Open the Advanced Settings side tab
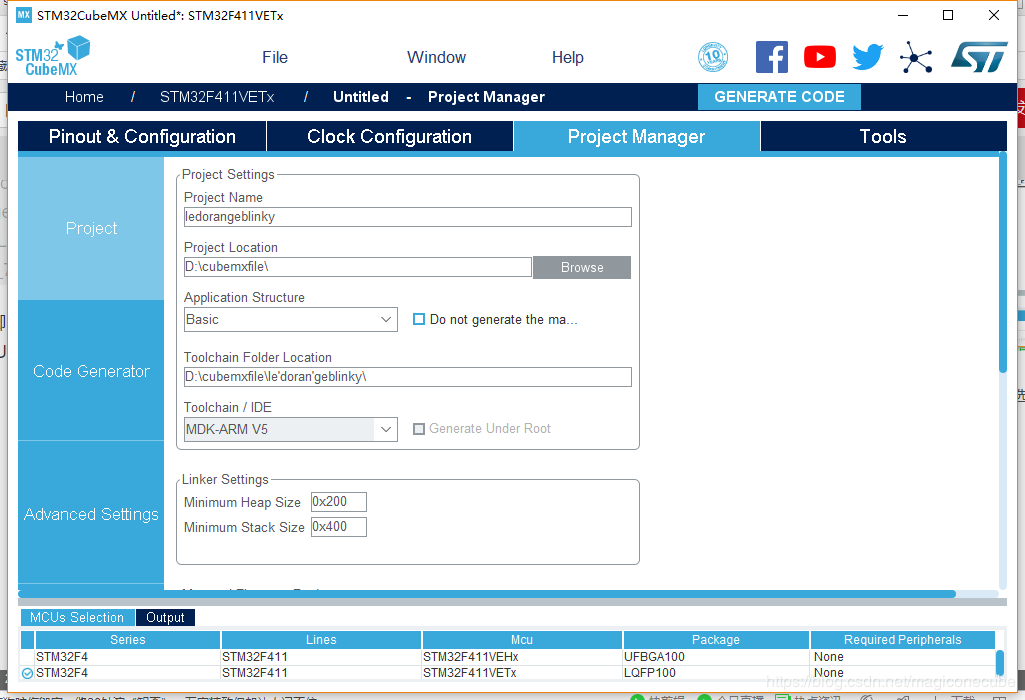 [x=91, y=514]
